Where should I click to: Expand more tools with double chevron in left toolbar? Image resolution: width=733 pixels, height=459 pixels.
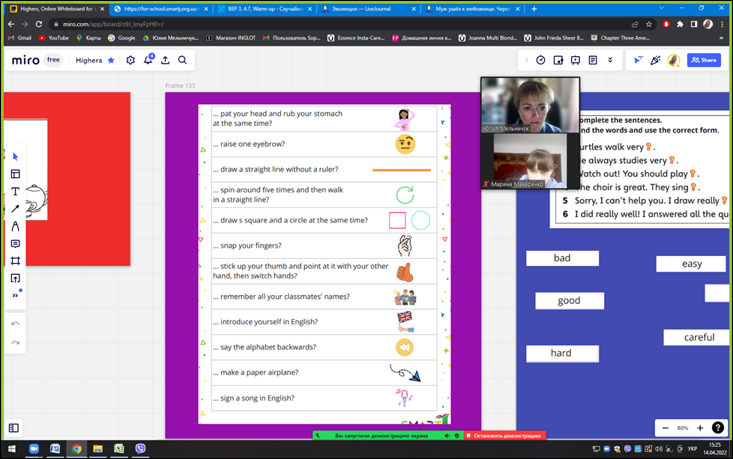click(x=15, y=295)
